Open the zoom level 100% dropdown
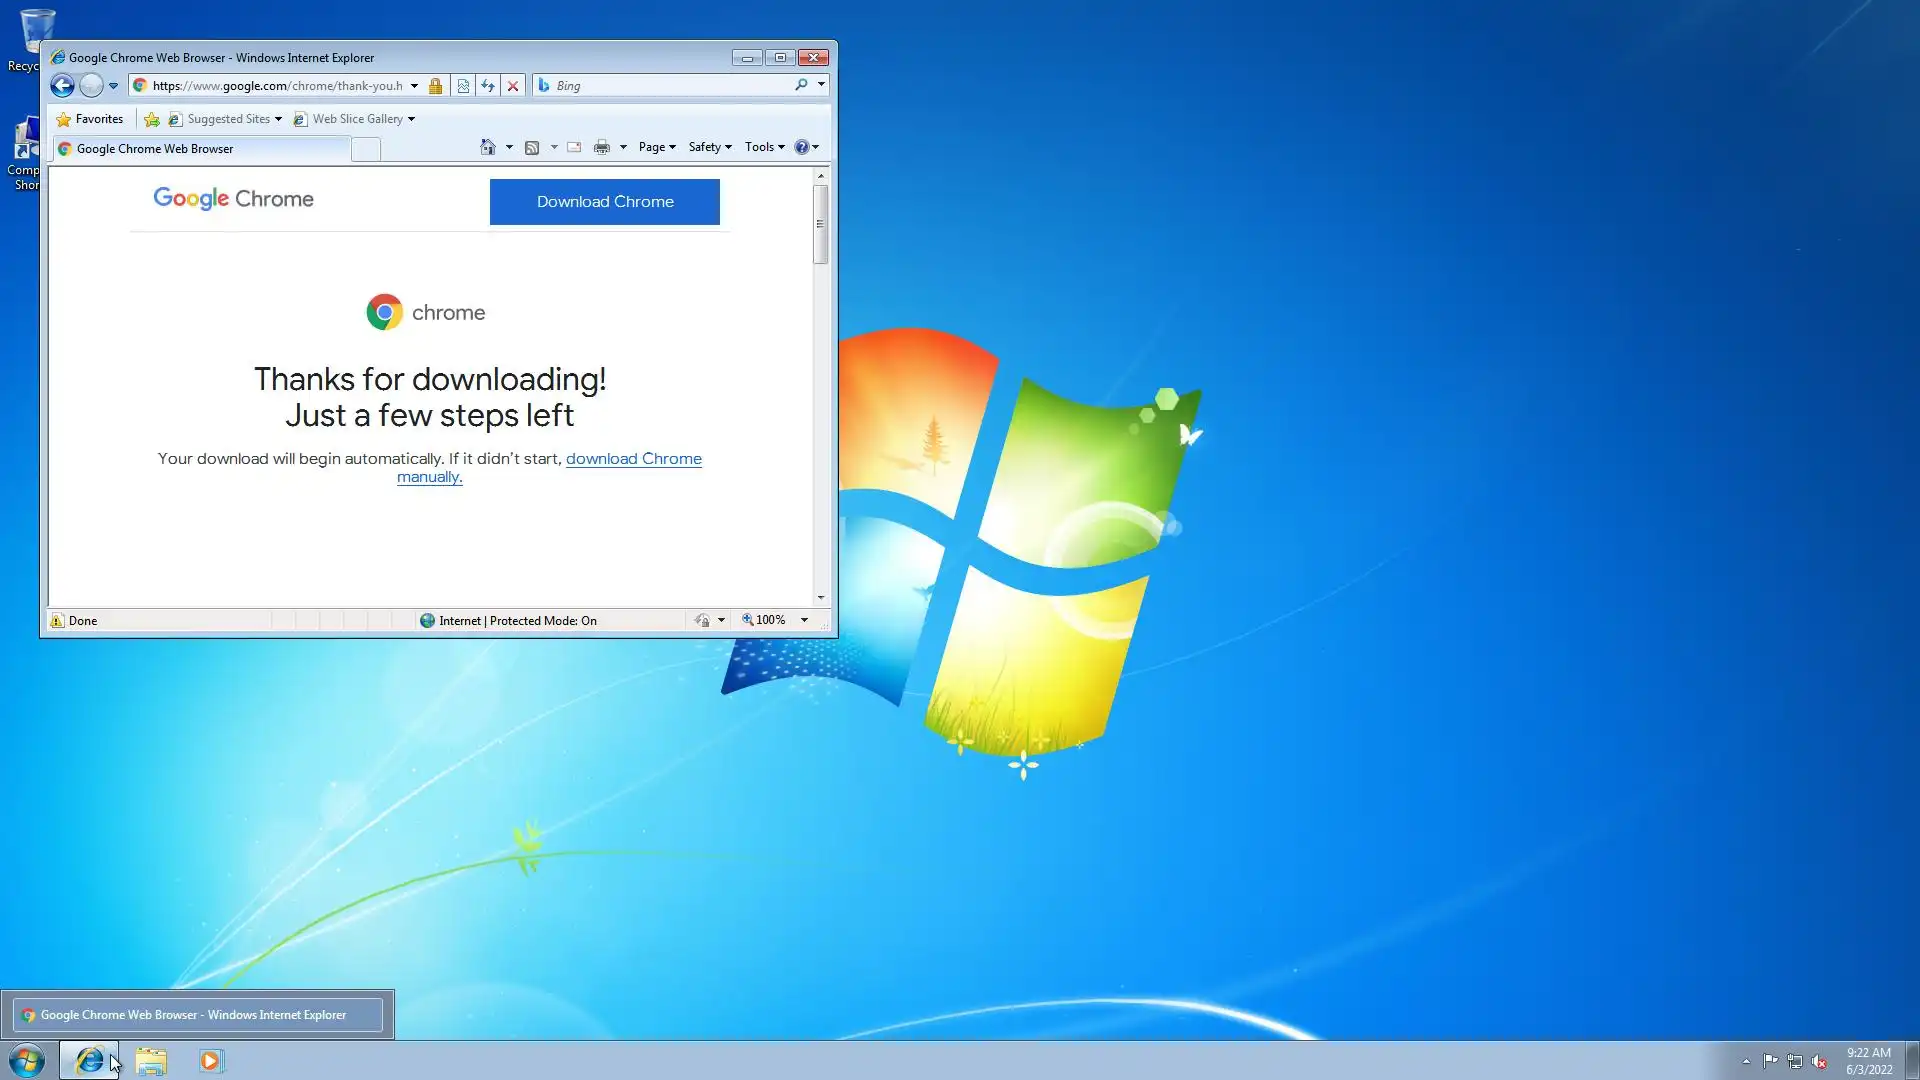 [804, 620]
